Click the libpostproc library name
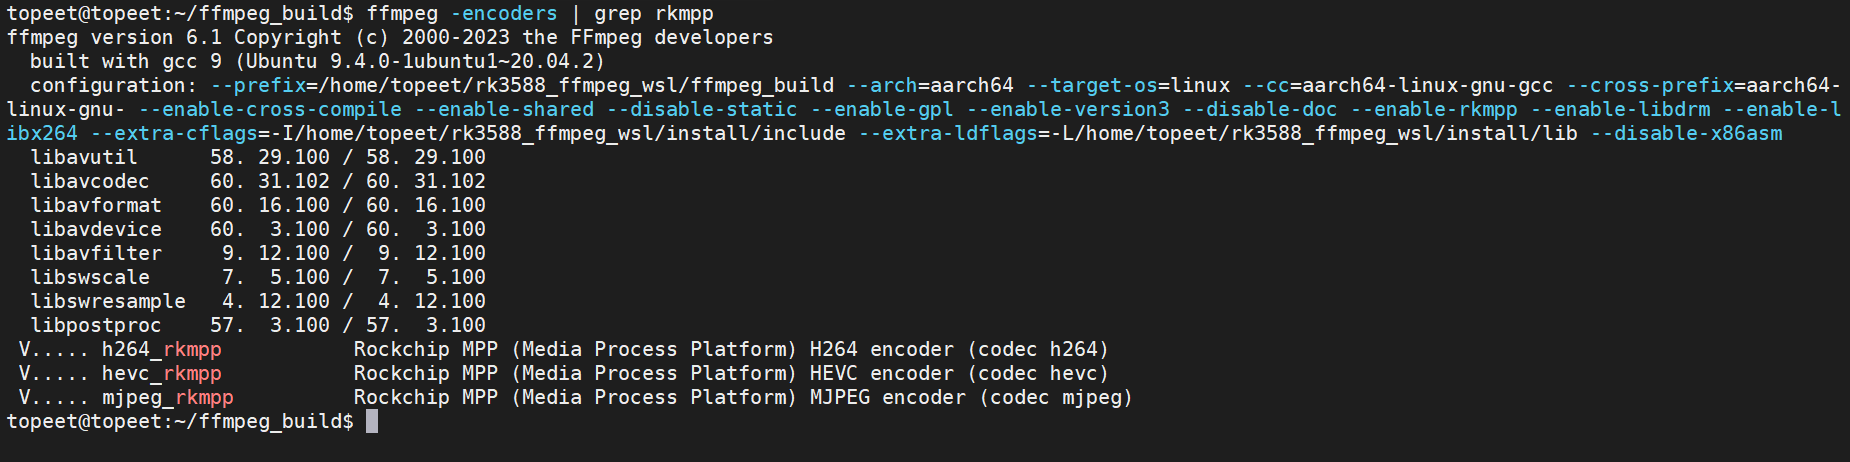Viewport: 1850px width, 462px height. tap(96, 325)
